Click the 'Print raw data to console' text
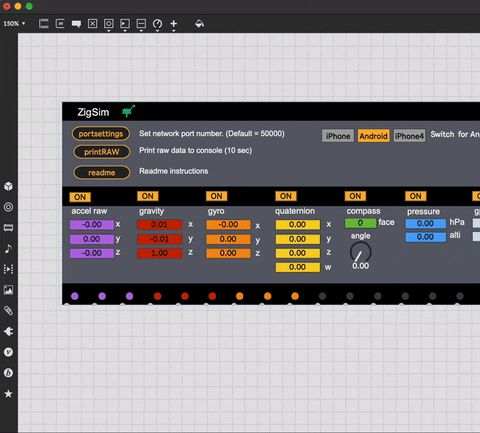 point(195,150)
